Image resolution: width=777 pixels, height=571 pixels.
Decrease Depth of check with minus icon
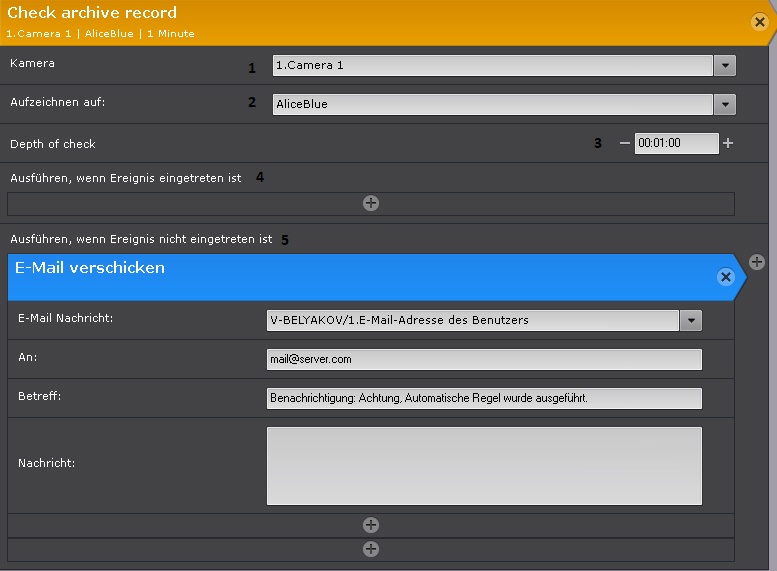[x=625, y=143]
